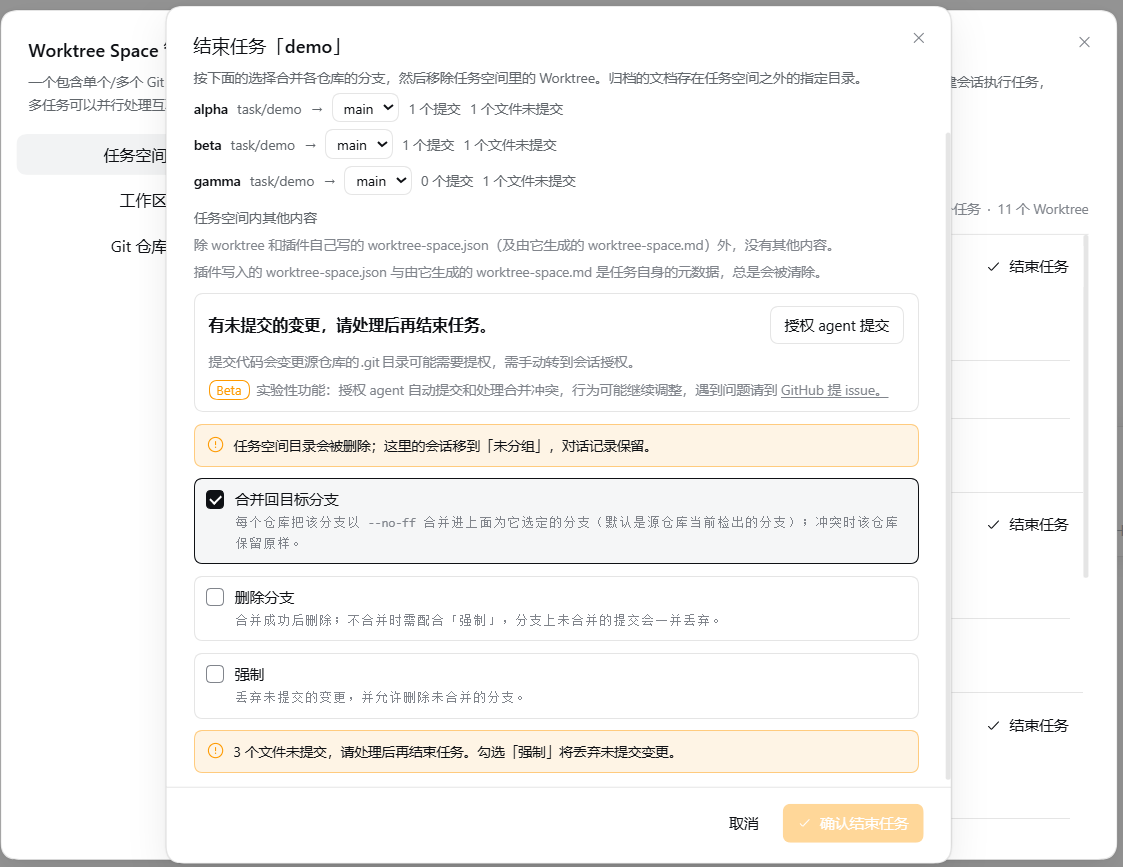
Task: Click checkmark icon in 确认结束任务 button
Action: coord(804,824)
